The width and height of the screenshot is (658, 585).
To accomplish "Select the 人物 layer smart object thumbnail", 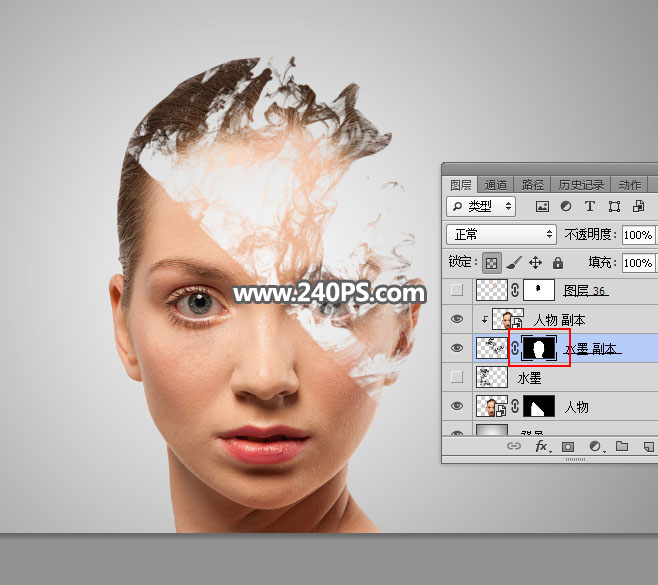I will [x=492, y=406].
